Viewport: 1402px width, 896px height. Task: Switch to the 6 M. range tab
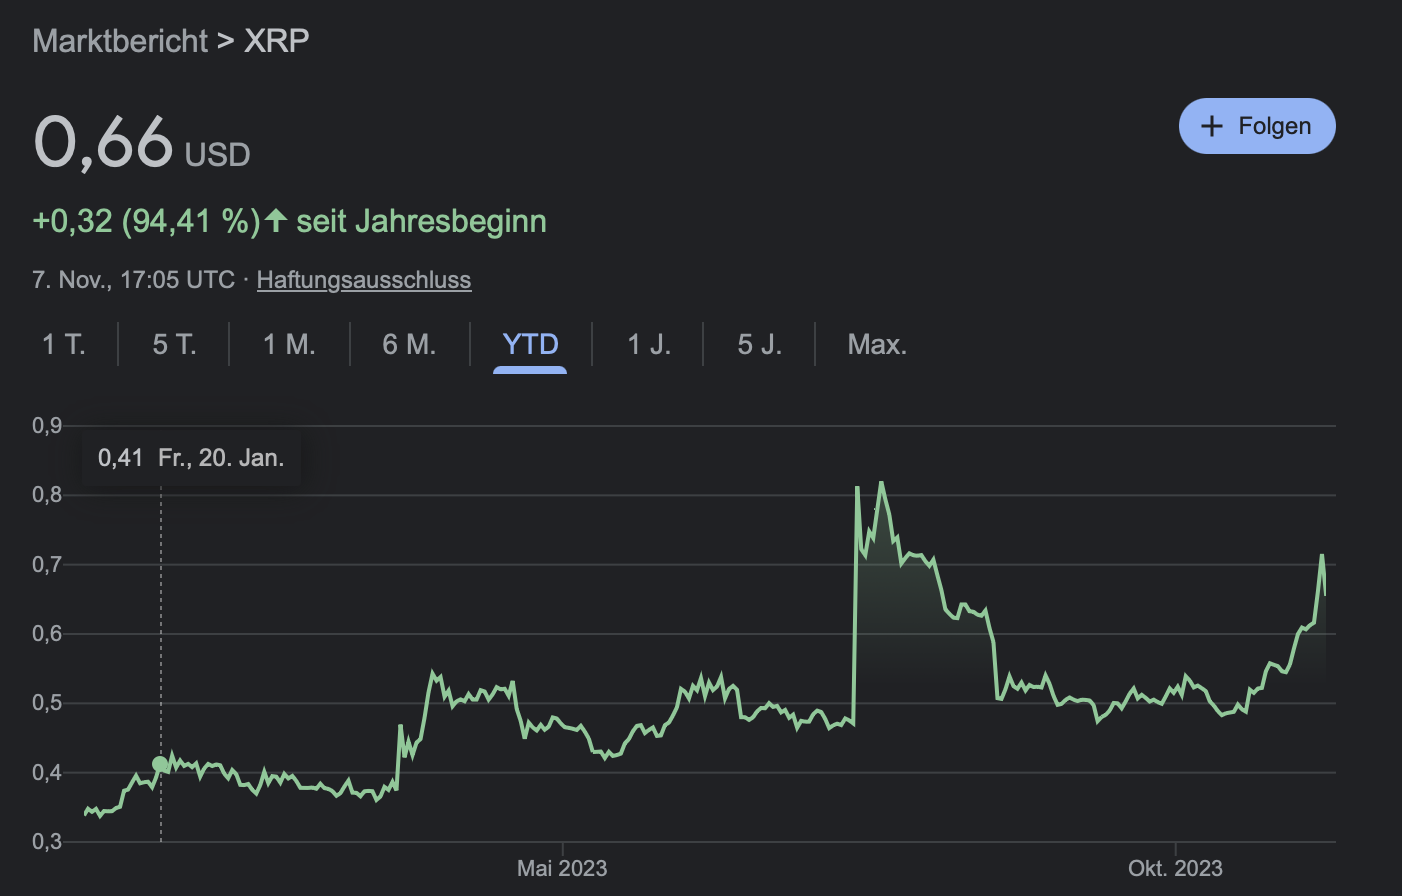pos(409,345)
